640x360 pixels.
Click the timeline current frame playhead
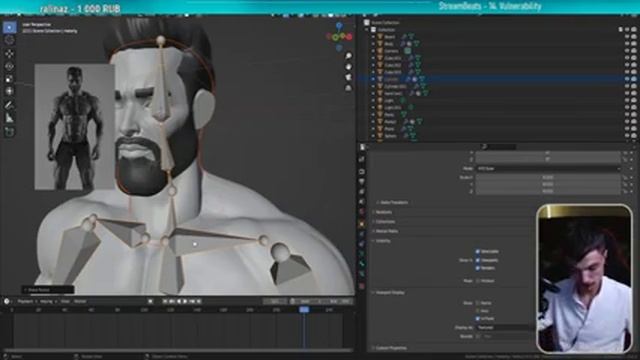[304, 310]
